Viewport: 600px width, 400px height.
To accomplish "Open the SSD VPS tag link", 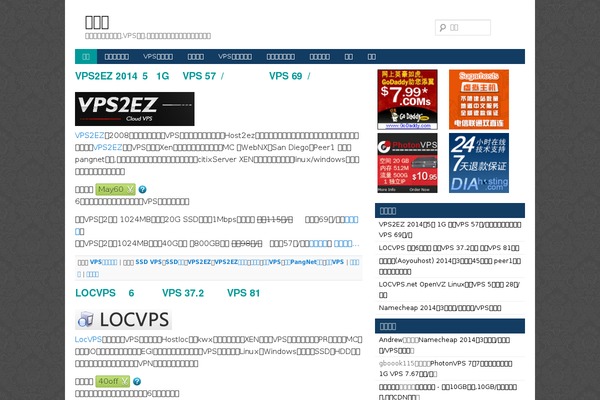I will coord(148,262).
